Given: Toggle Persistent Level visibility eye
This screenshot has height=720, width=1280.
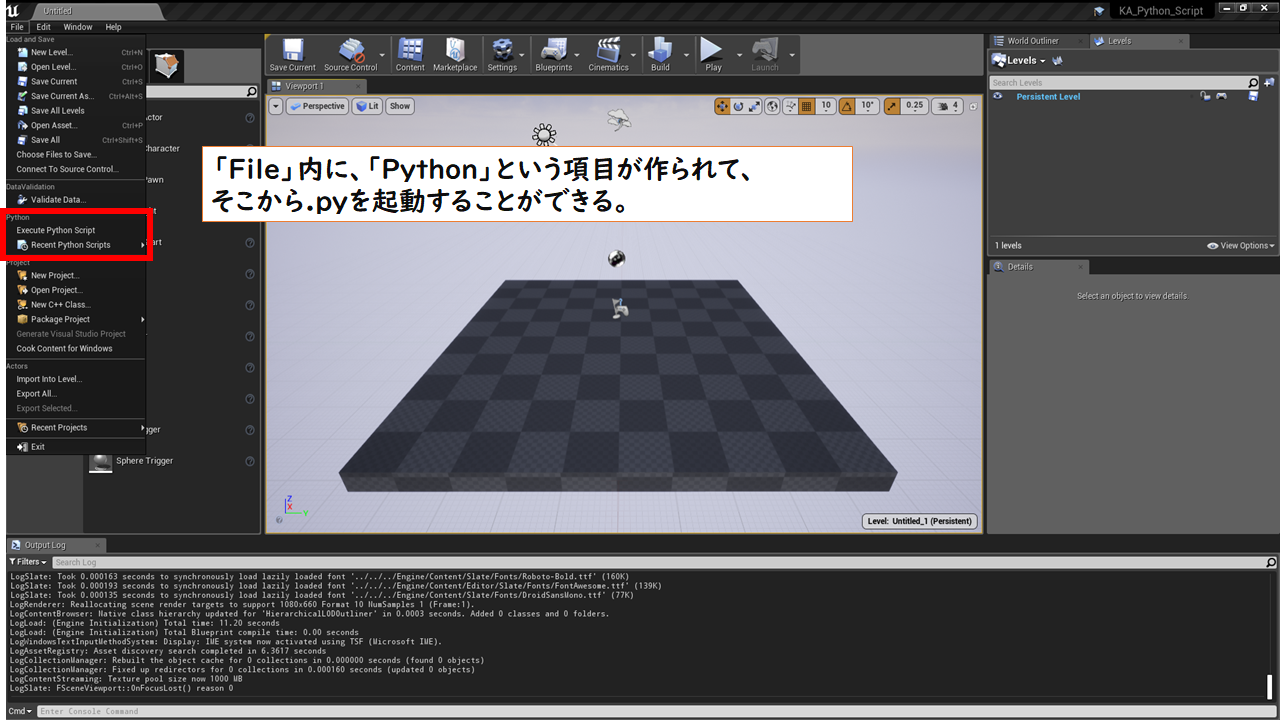Looking at the screenshot, I should pyautogui.click(x=998, y=96).
